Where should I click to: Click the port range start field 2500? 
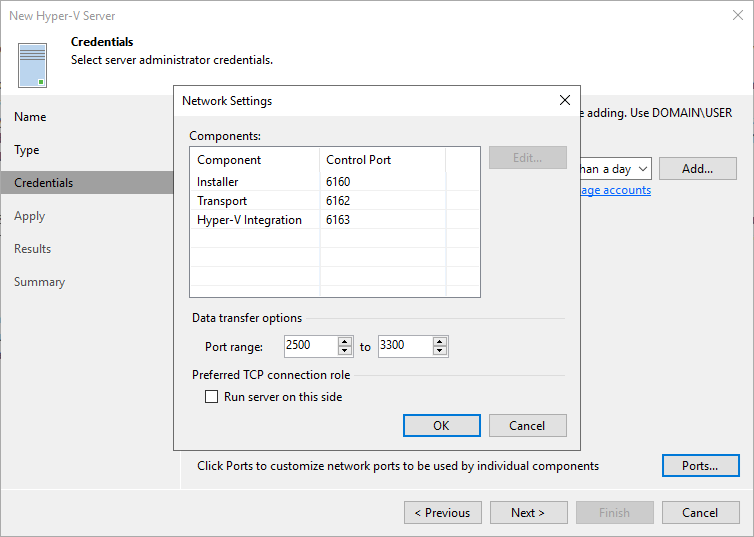(x=311, y=346)
